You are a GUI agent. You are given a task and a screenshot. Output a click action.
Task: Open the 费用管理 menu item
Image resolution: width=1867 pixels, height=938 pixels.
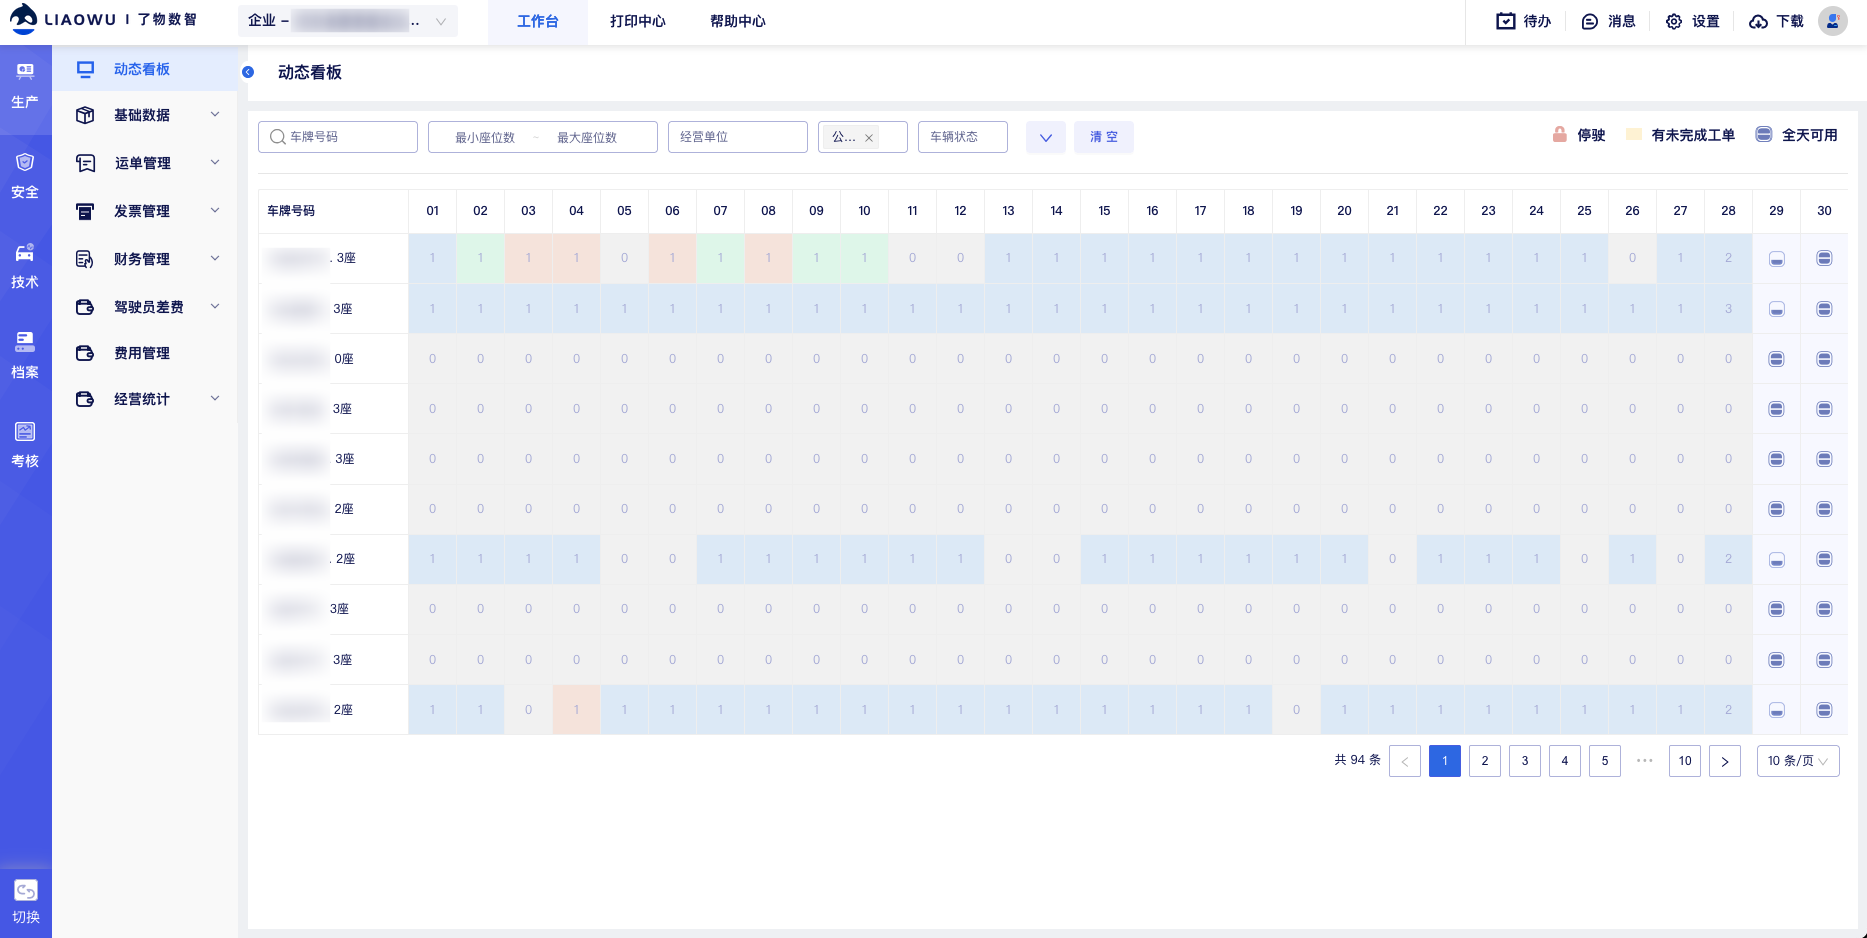(142, 353)
